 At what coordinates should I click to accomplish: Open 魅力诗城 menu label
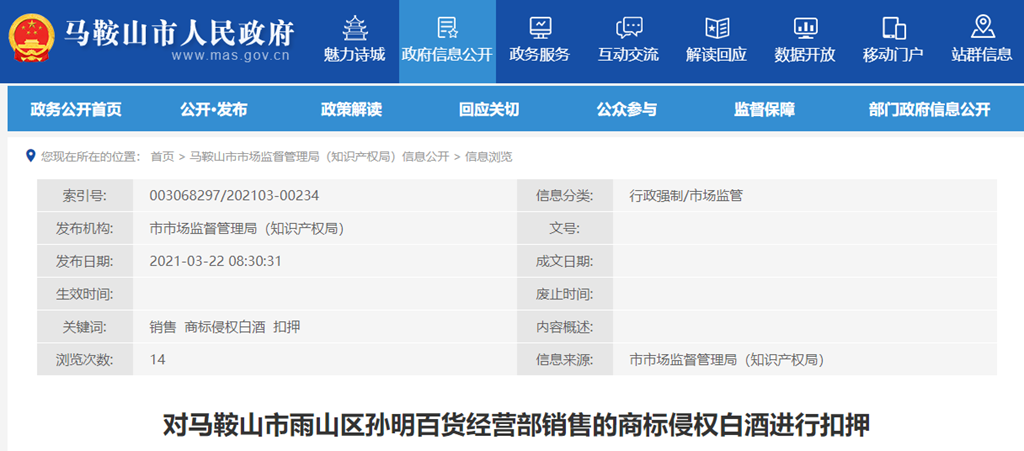(355, 55)
